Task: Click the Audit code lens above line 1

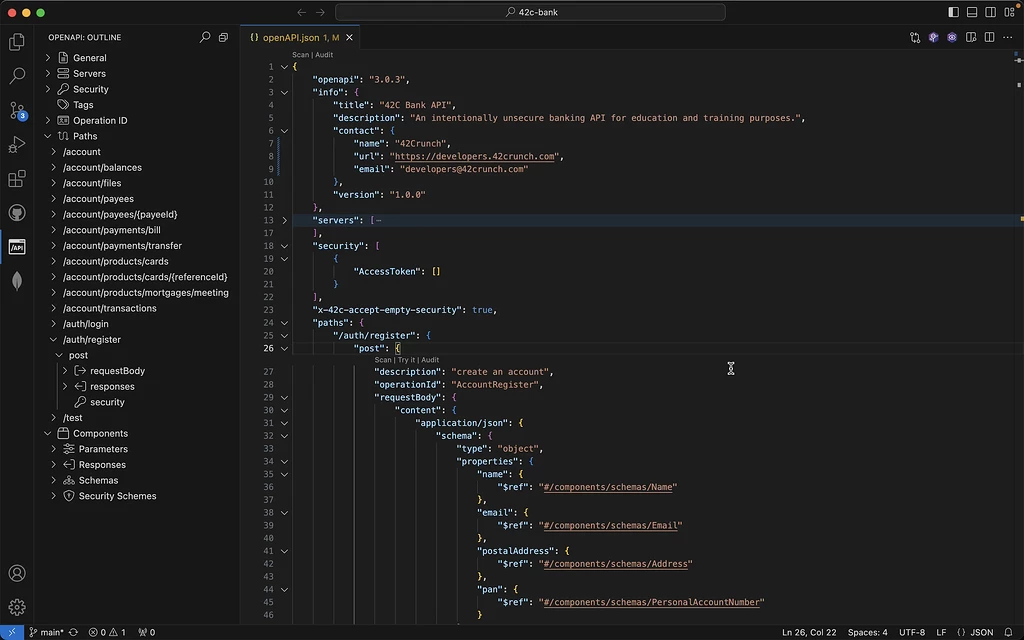Action: tap(324, 55)
